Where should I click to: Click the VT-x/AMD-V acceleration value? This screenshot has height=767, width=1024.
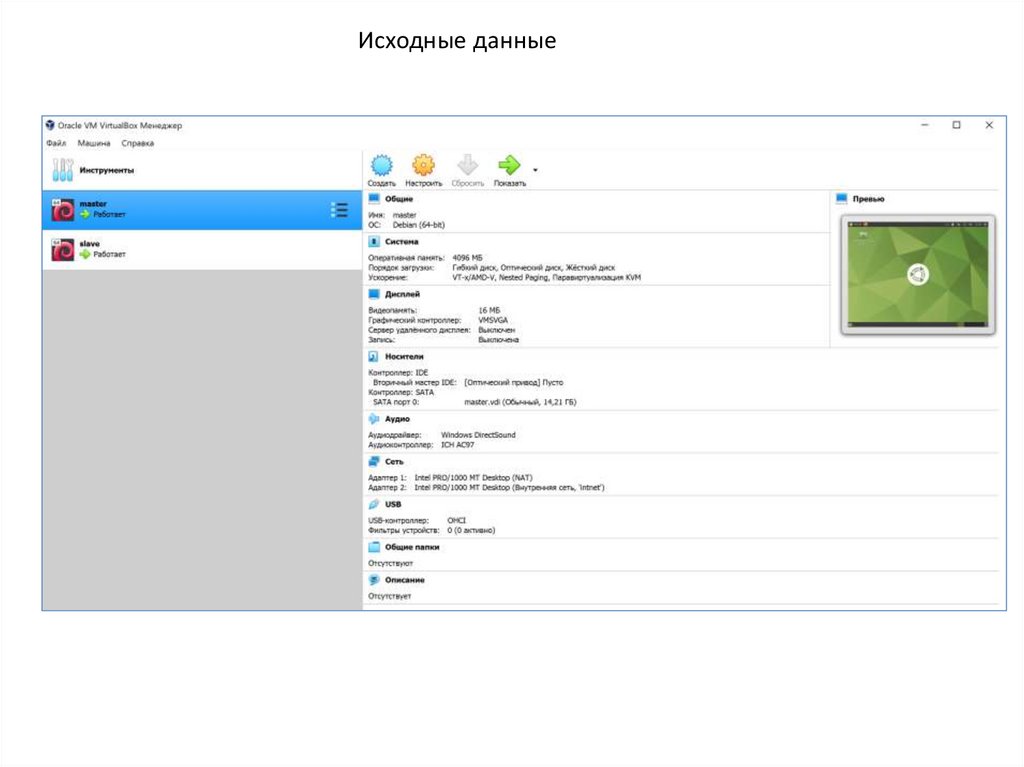click(x=546, y=278)
